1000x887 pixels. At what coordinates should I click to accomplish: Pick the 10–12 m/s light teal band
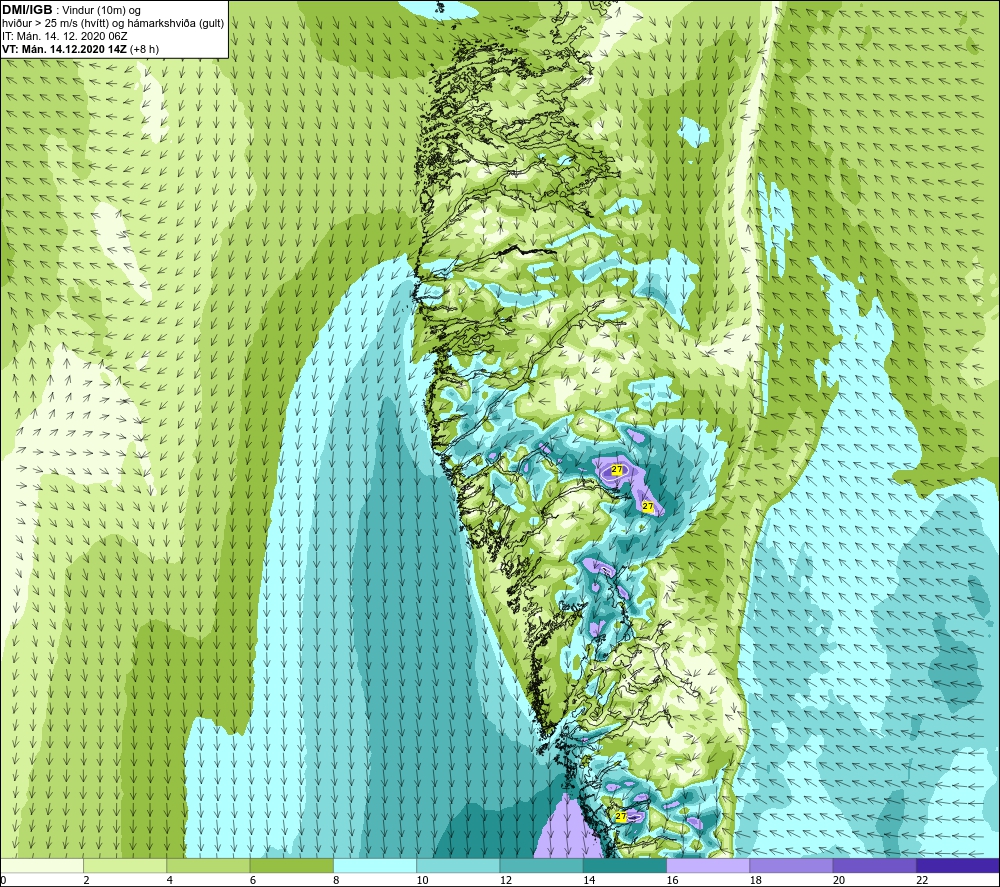click(459, 866)
